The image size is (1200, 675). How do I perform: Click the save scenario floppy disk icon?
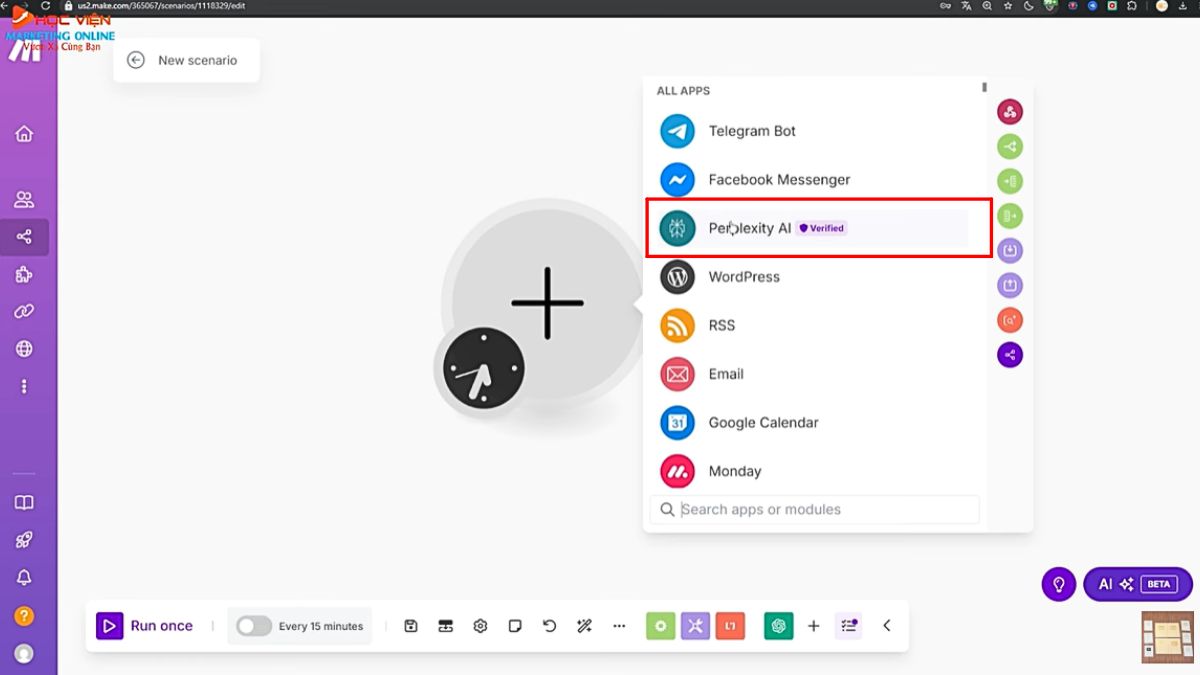[411, 626]
